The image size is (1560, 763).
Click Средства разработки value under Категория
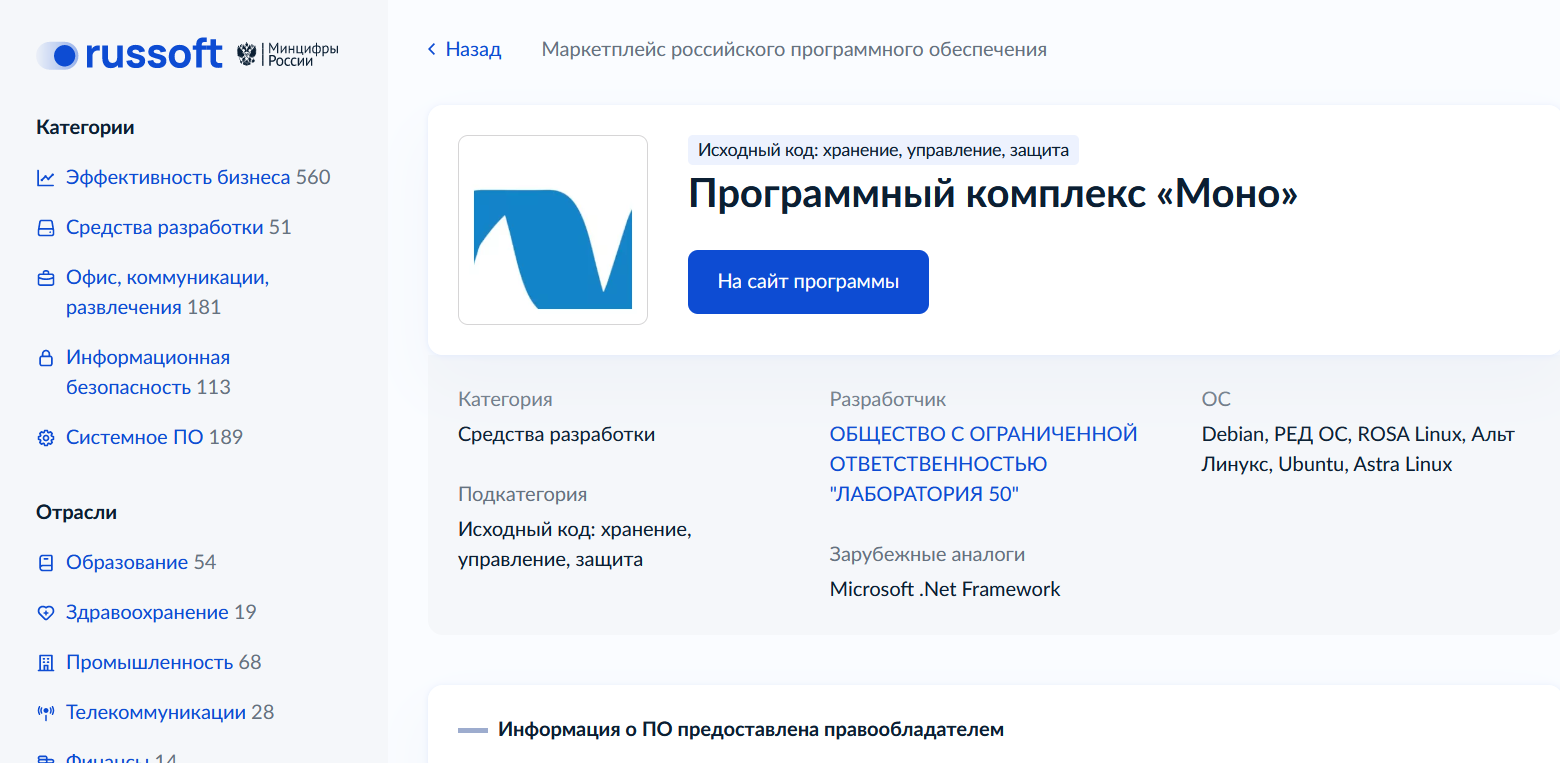(x=556, y=434)
